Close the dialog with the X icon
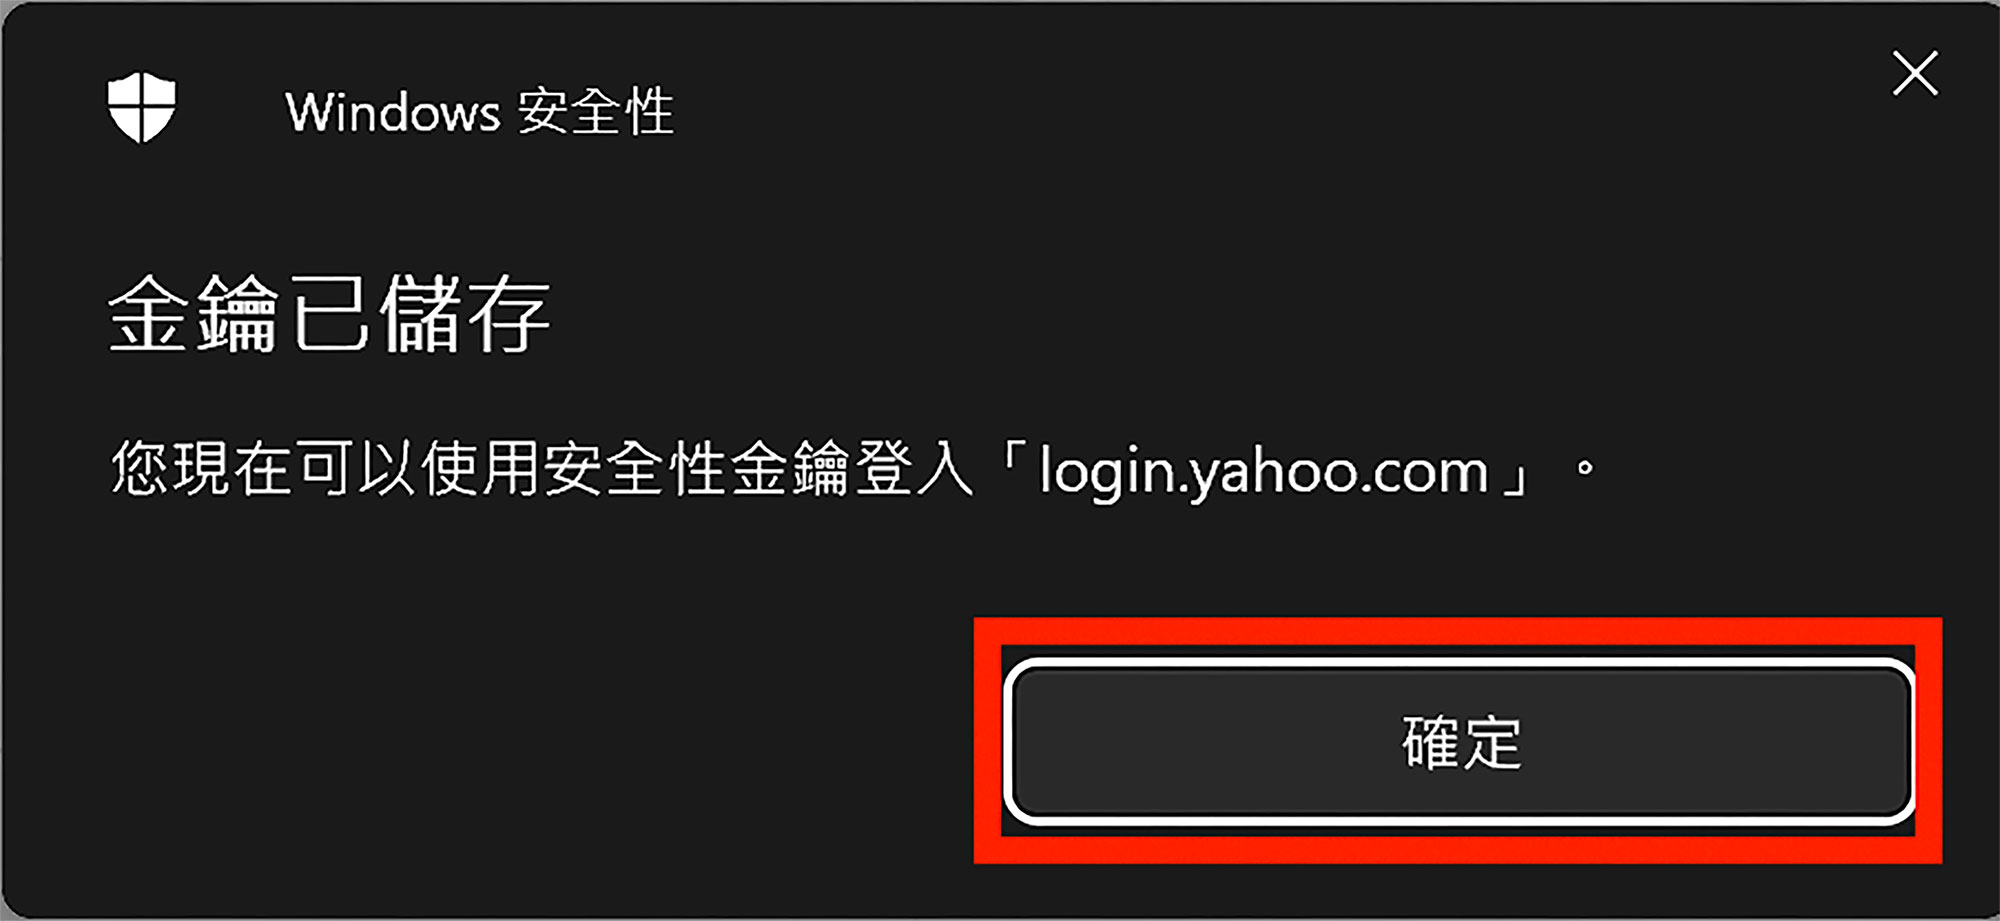The image size is (2000, 921). pos(1915,74)
